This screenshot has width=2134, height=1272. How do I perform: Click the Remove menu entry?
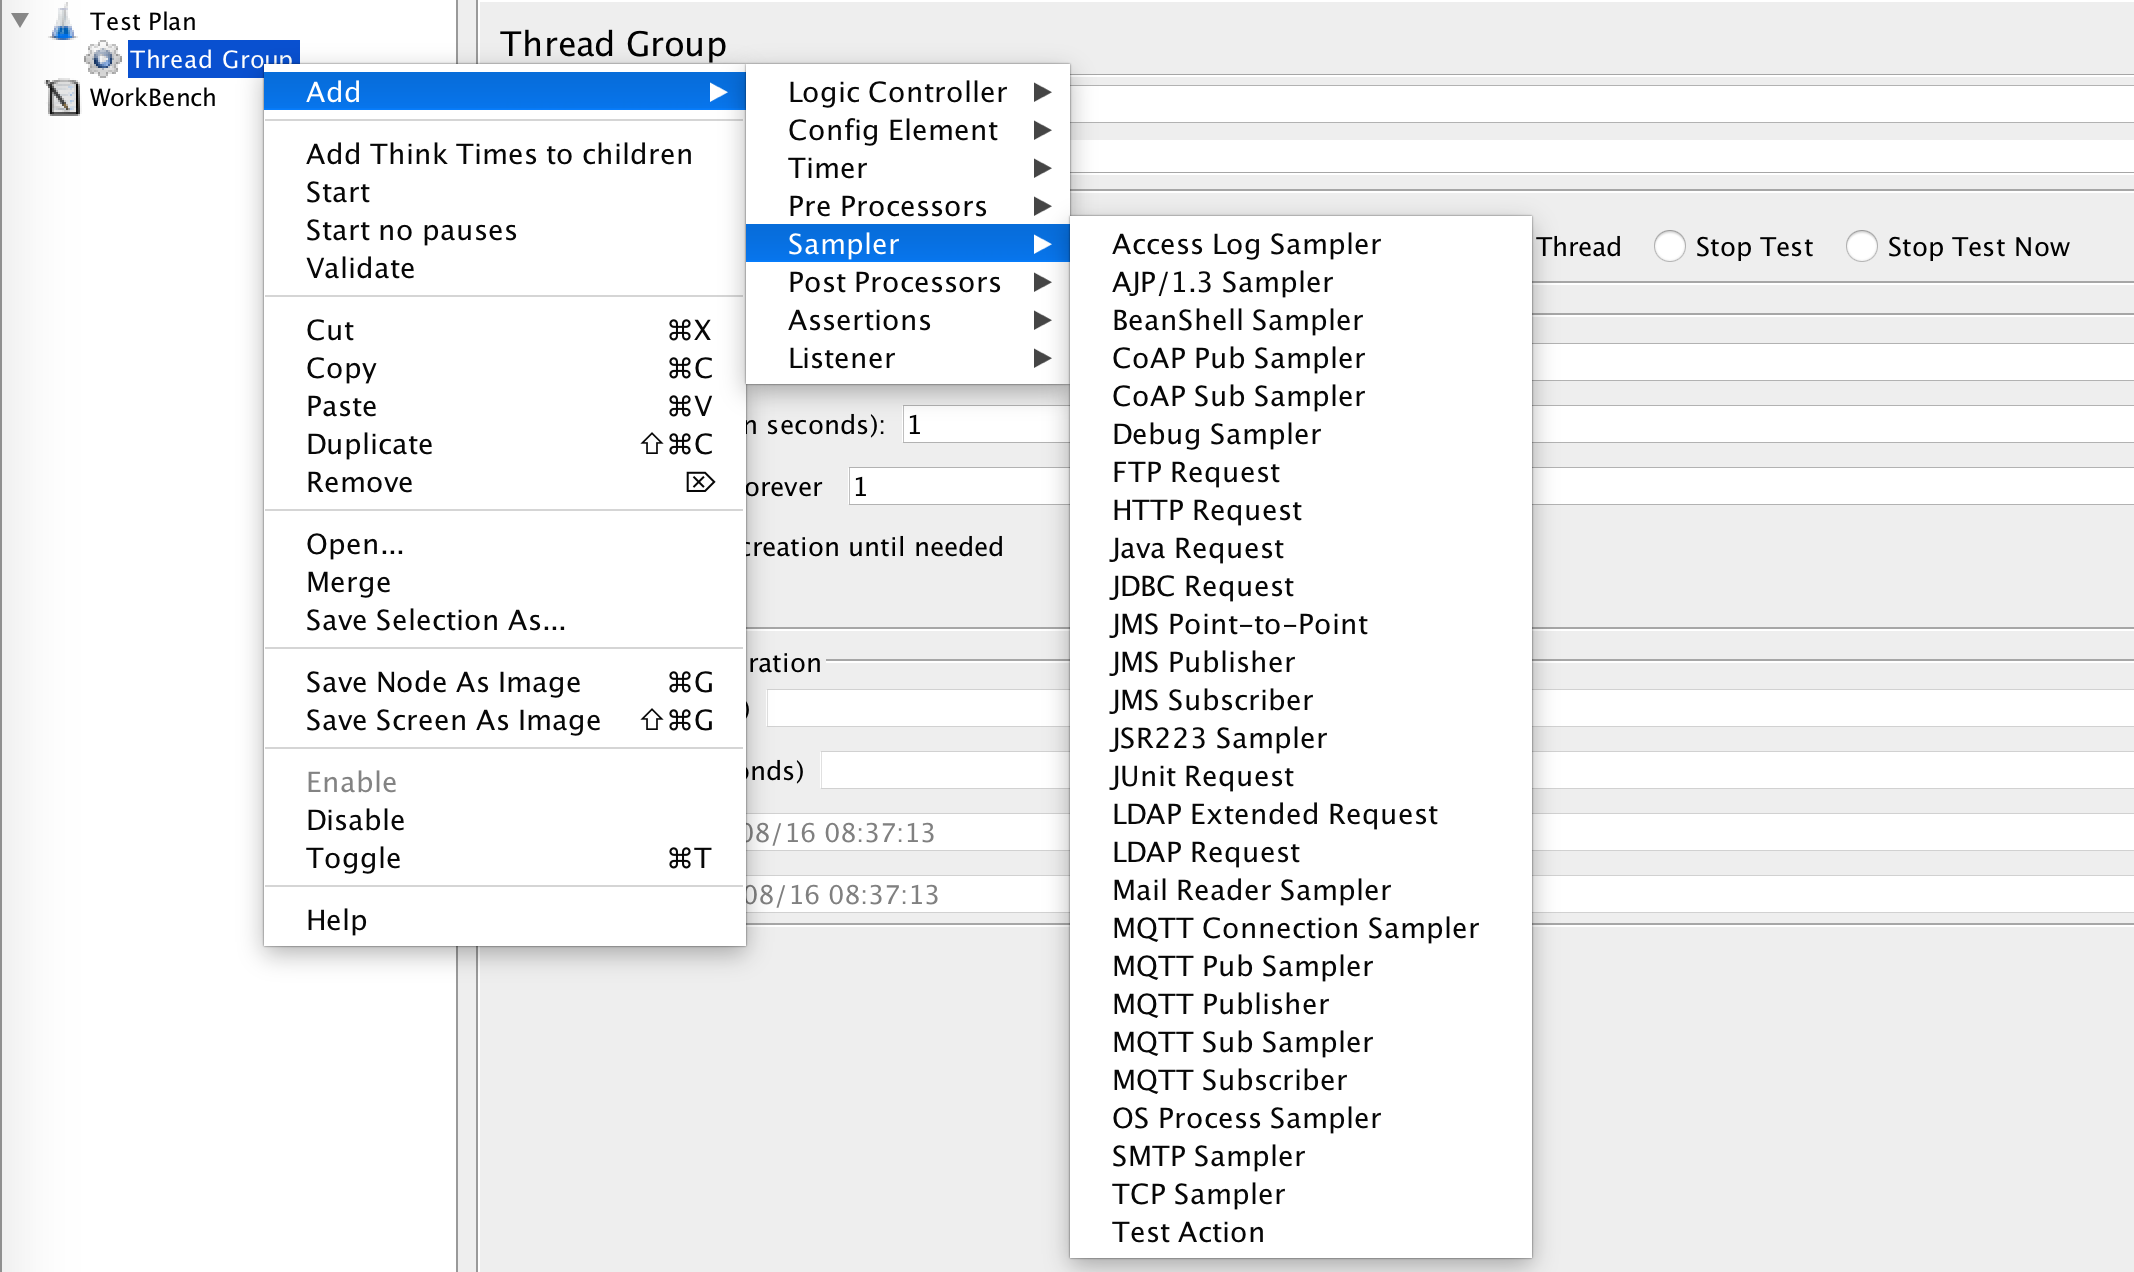pos(359,482)
